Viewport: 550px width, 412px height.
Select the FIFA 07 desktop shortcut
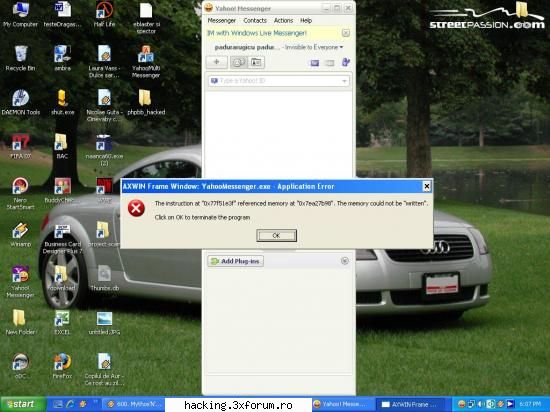[x=21, y=146]
